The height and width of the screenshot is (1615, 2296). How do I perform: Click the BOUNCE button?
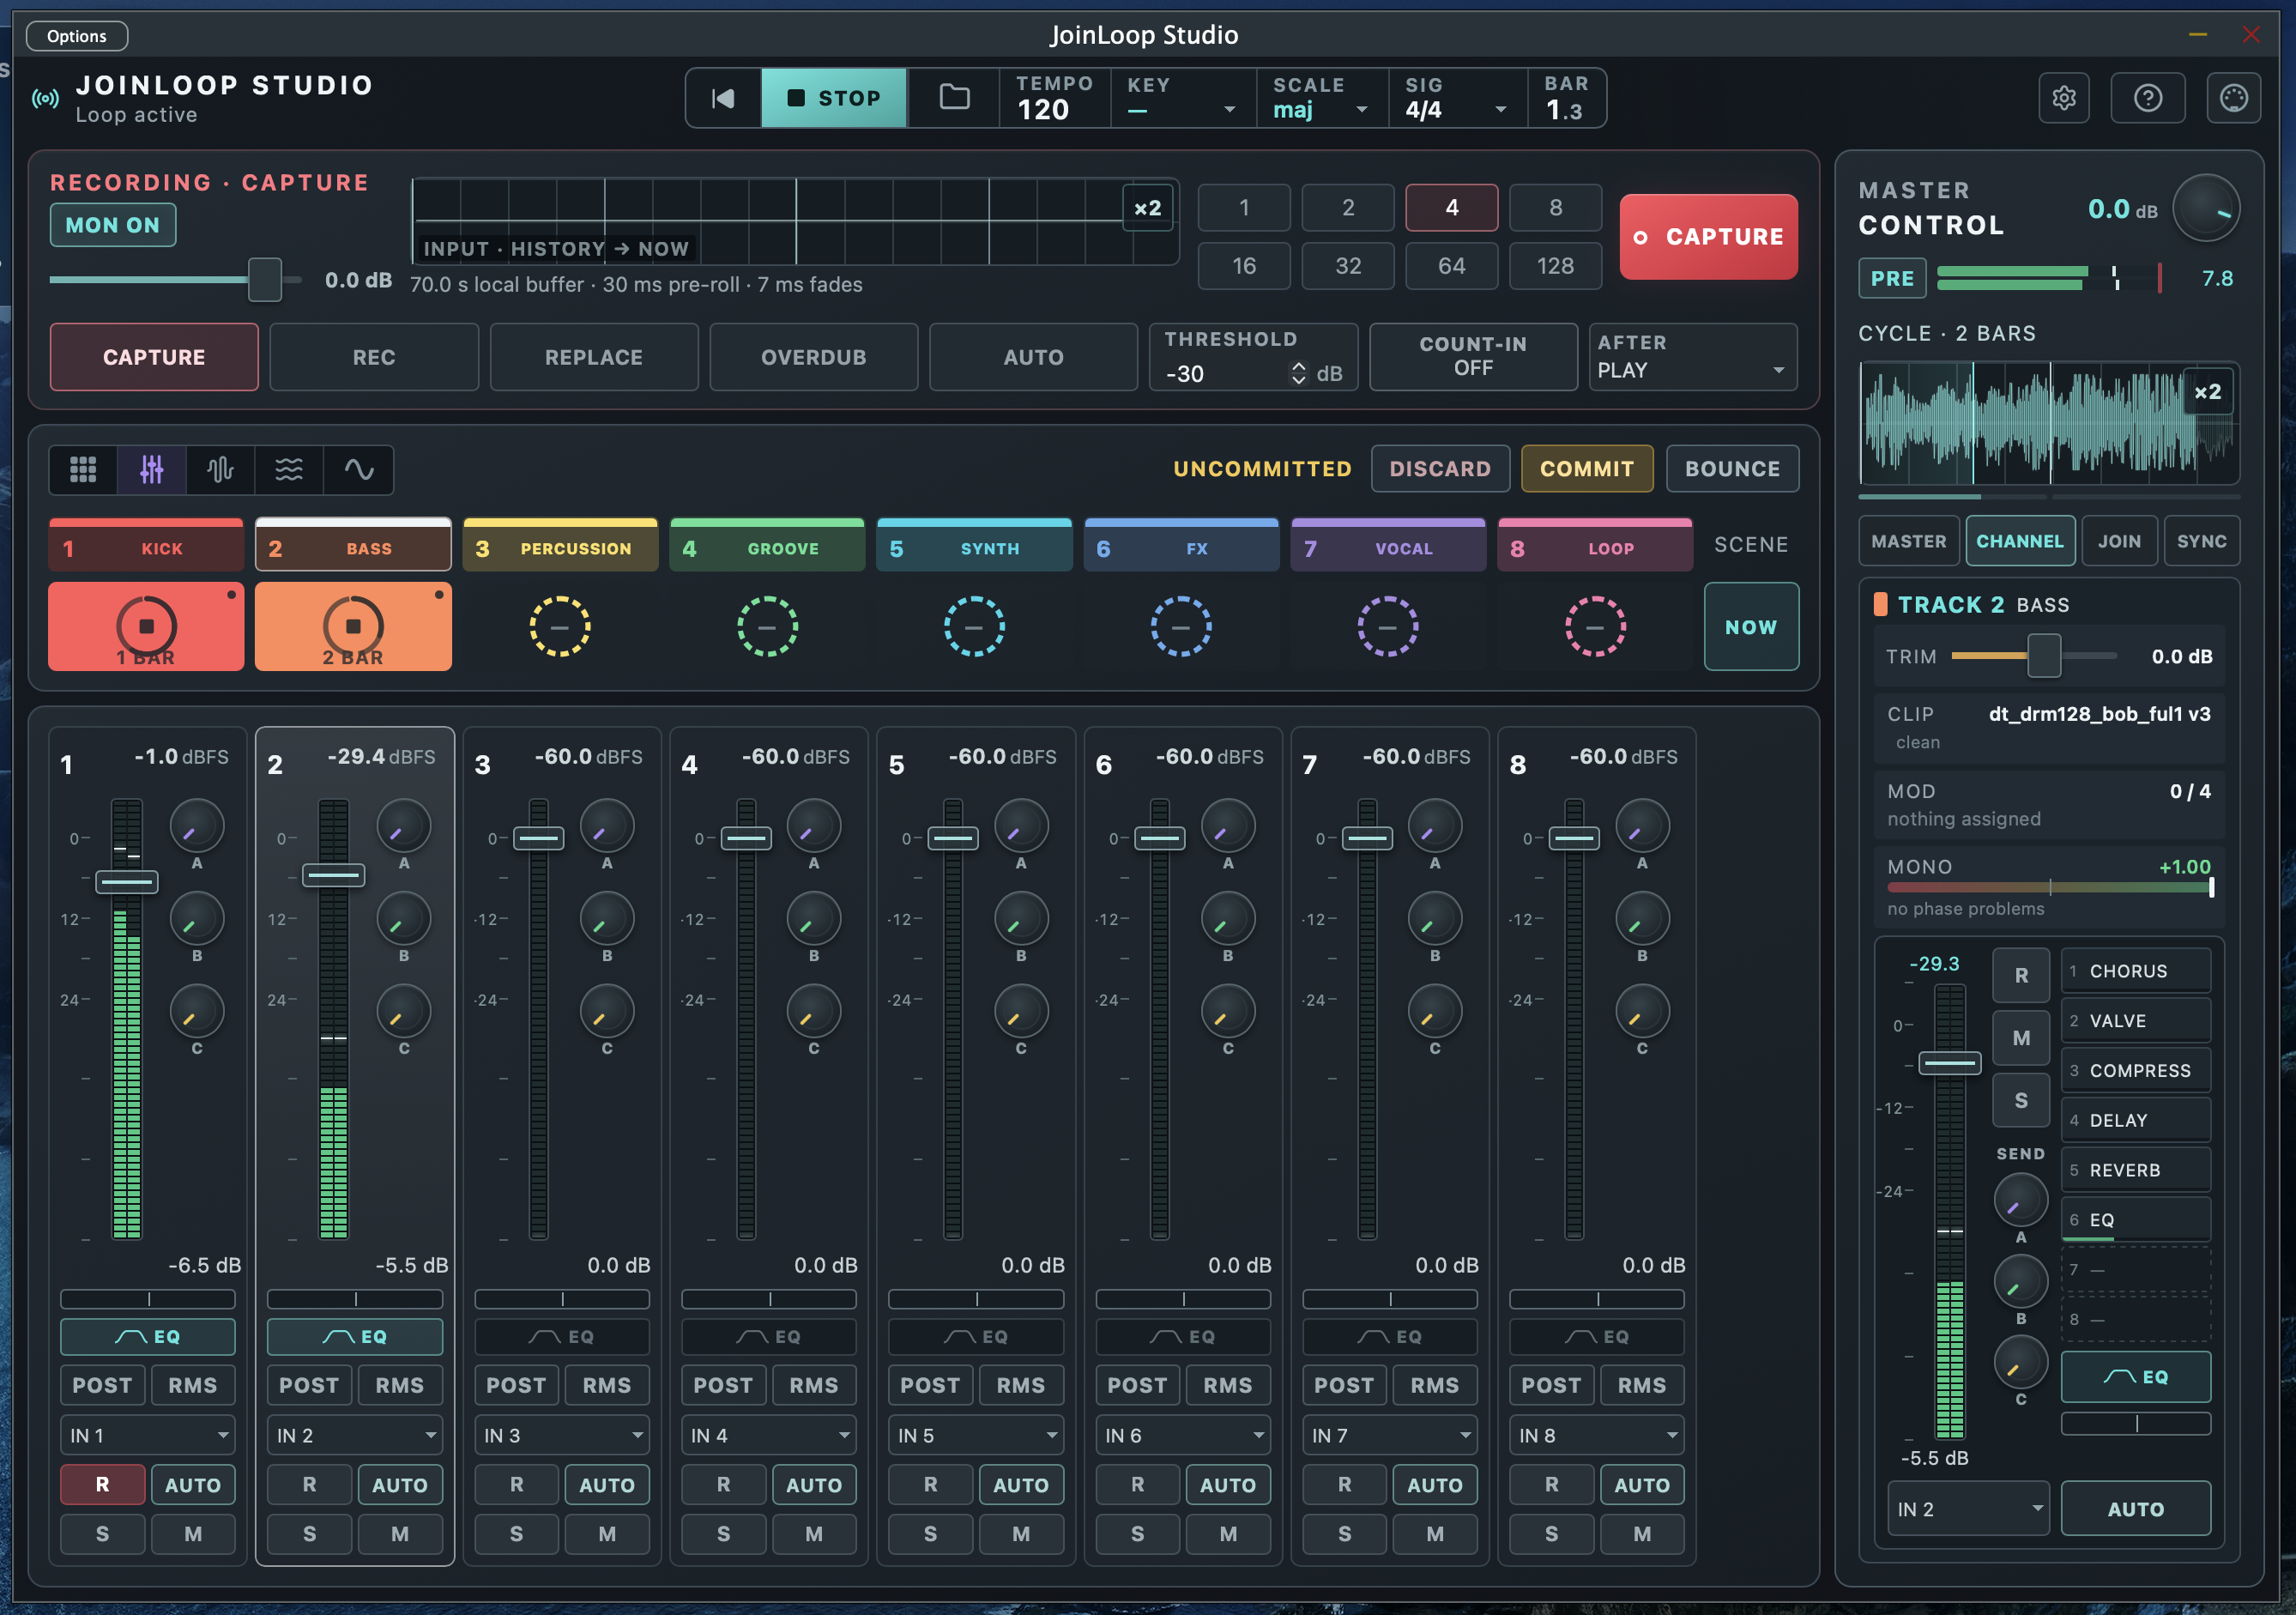coord(1732,469)
